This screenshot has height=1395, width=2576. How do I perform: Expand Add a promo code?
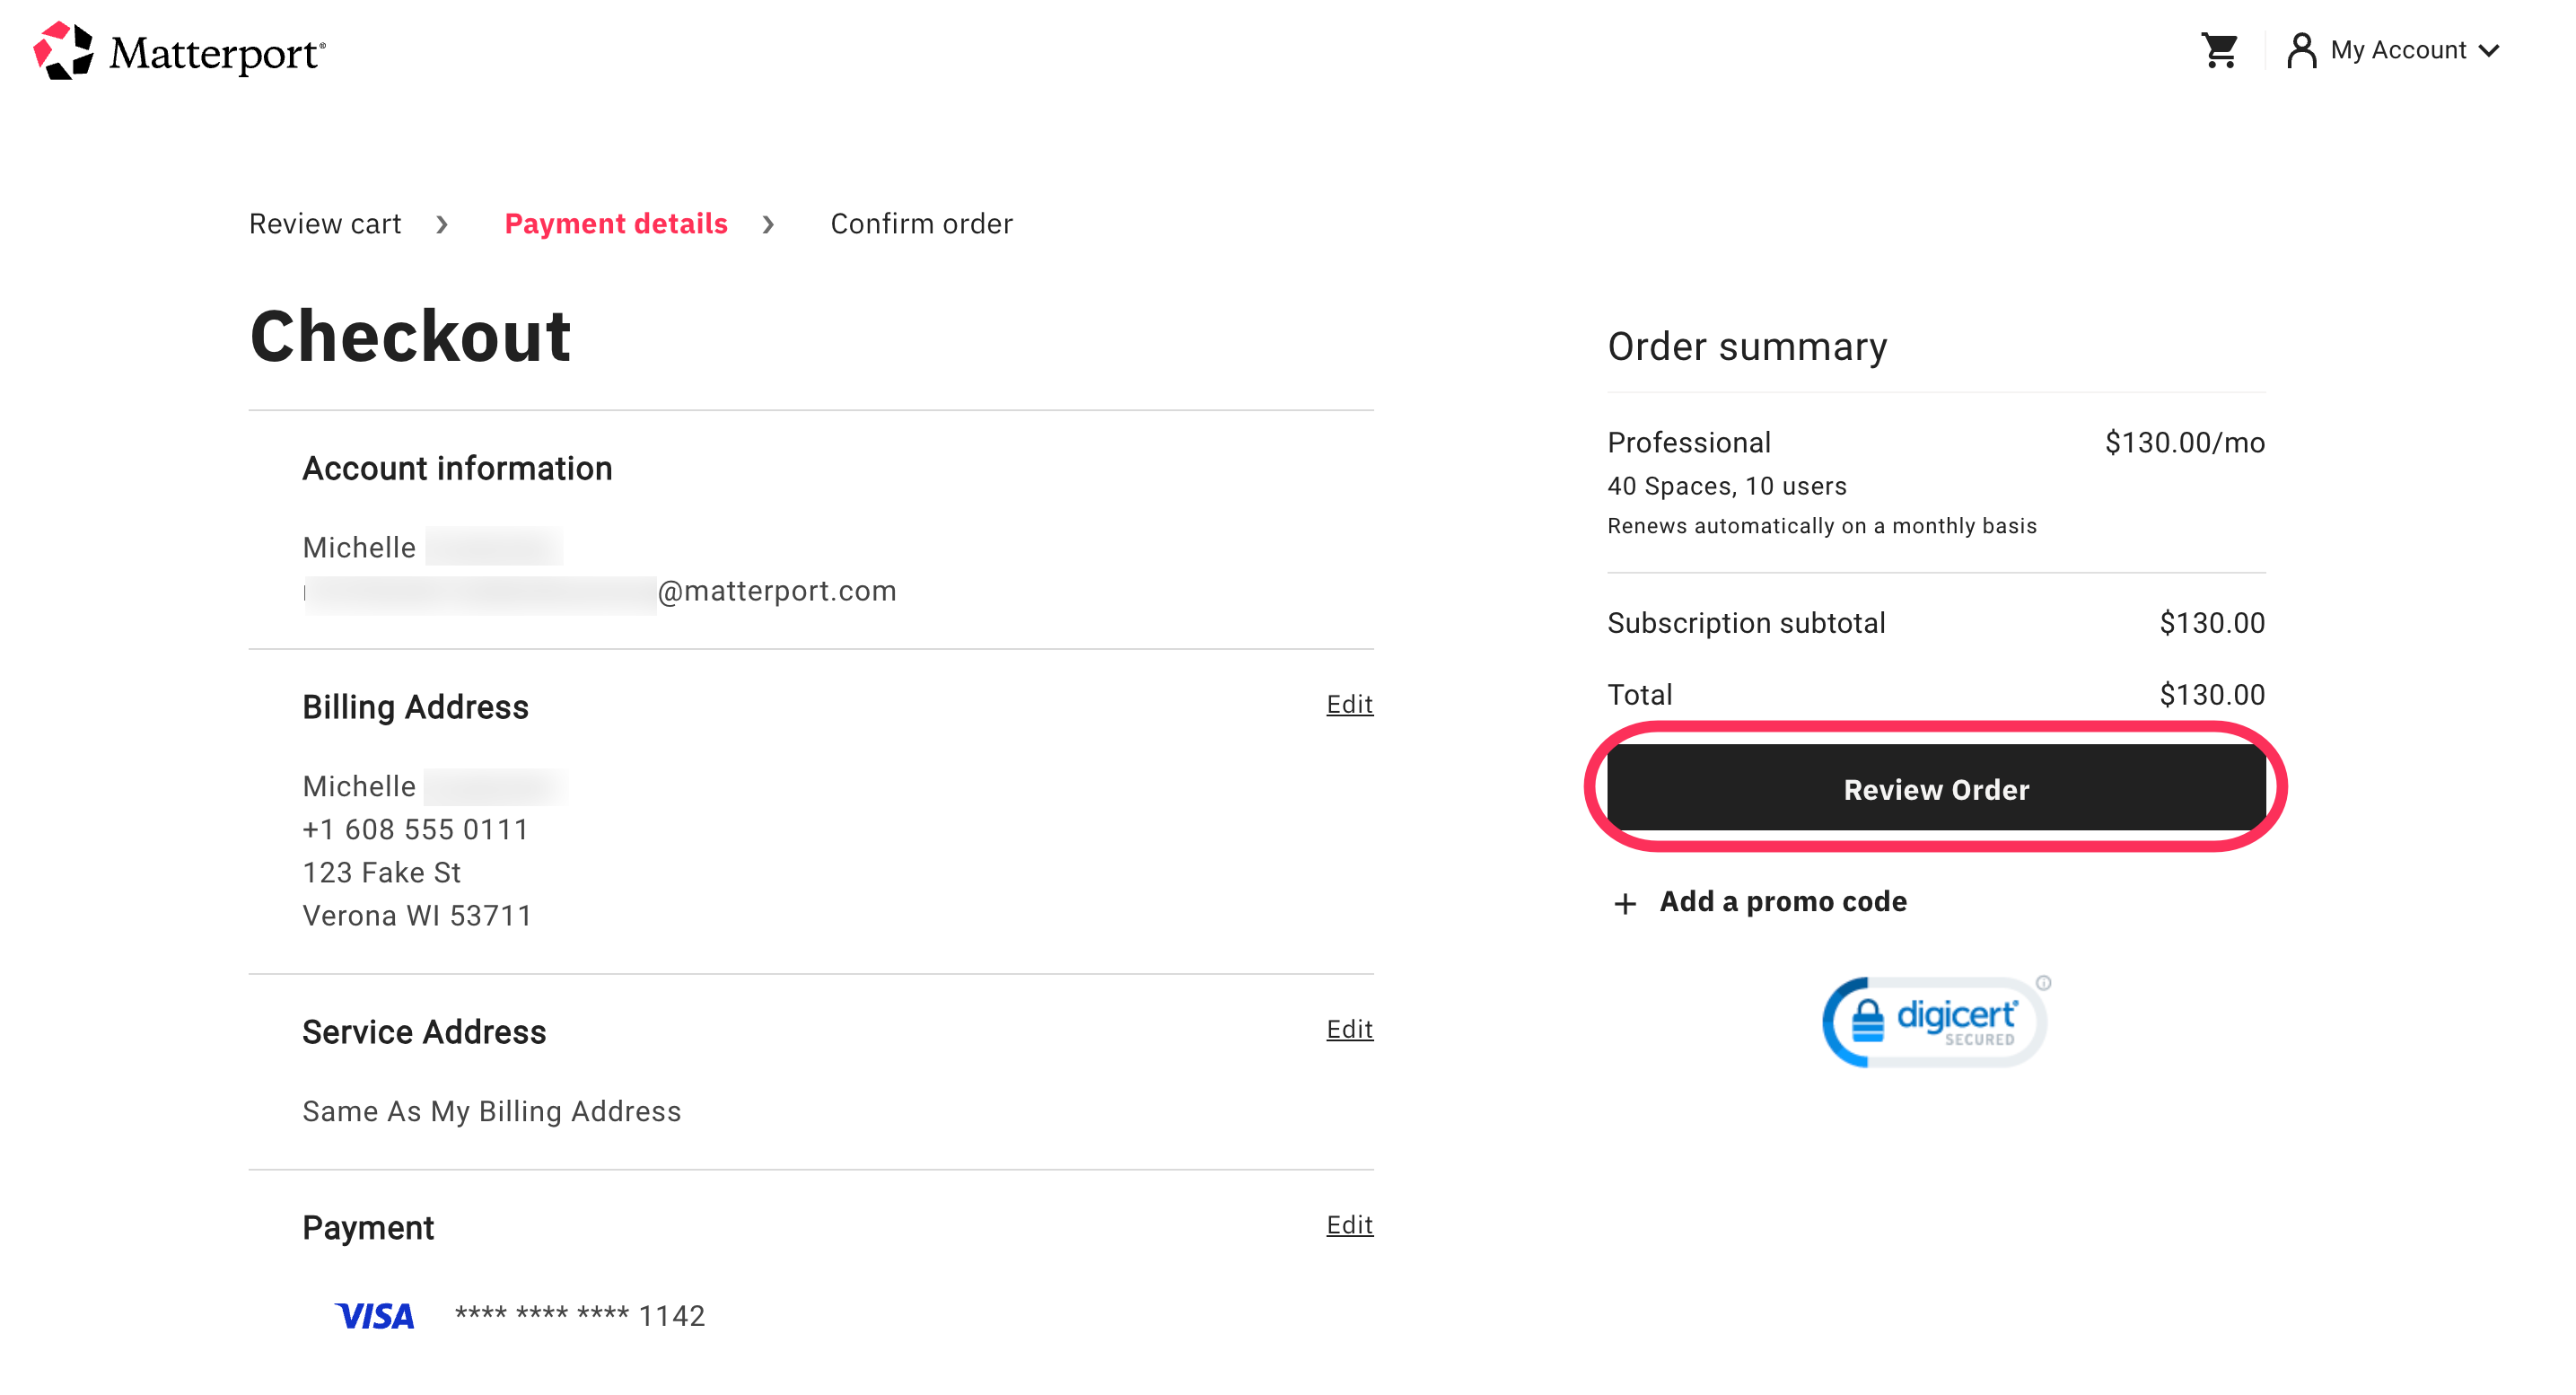1782,901
